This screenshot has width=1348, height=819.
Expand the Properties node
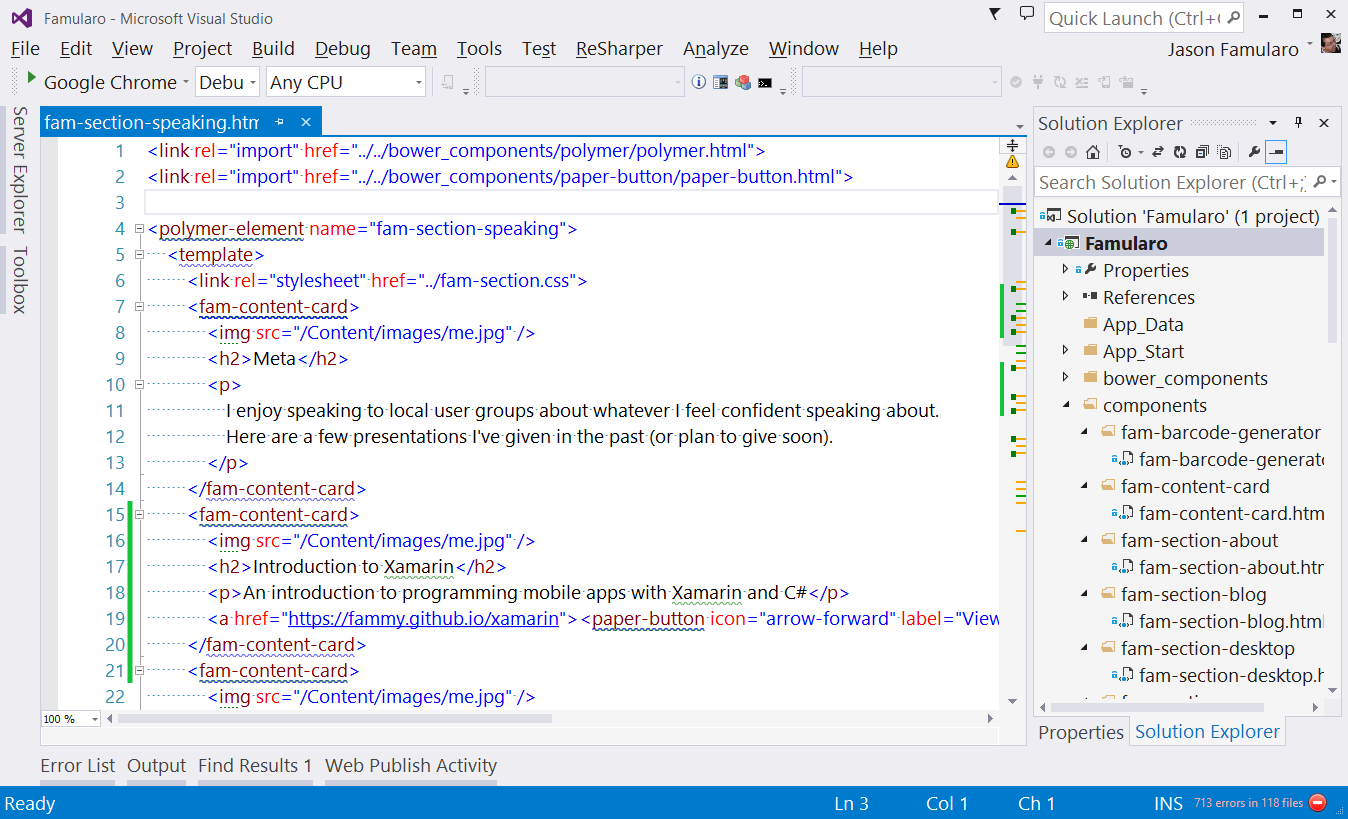pyautogui.click(x=1065, y=270)
